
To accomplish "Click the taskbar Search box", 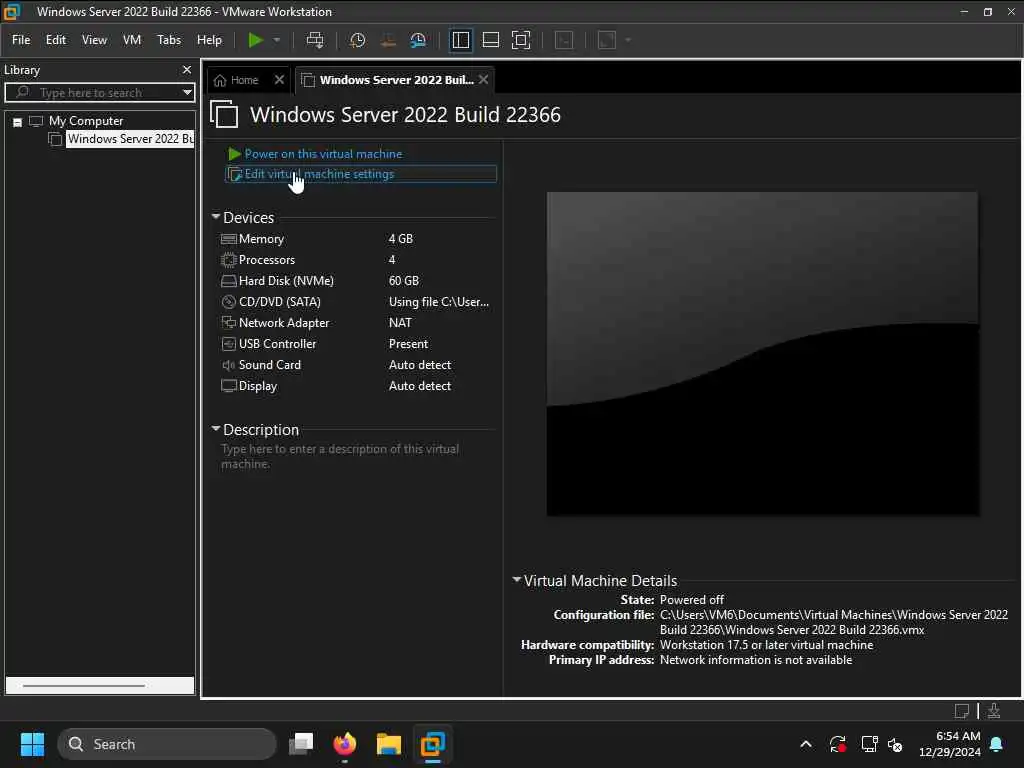I will (x=167, y=744).
